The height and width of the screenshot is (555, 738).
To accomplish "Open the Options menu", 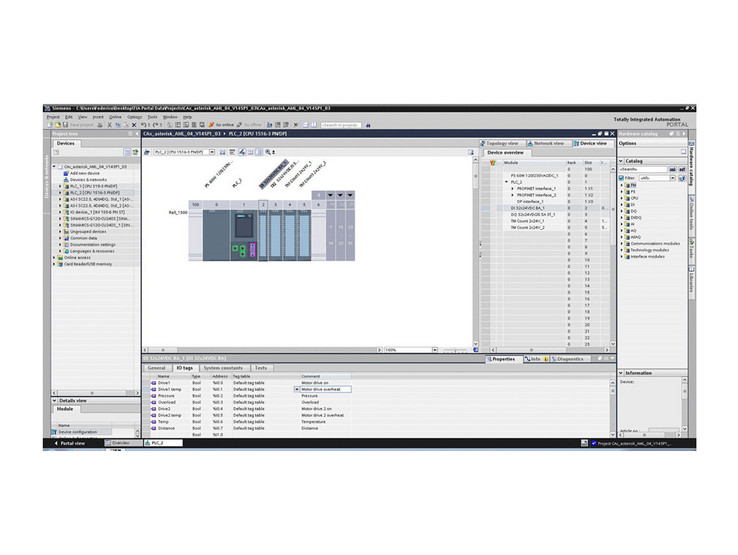I will pos(135,117).
